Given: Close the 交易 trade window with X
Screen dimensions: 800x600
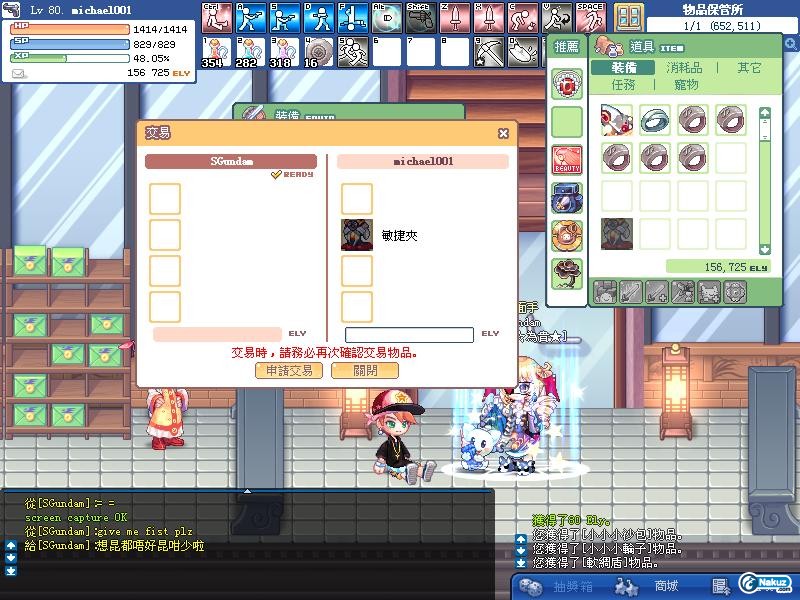Looking at the screenshot, I should (503, 133).
